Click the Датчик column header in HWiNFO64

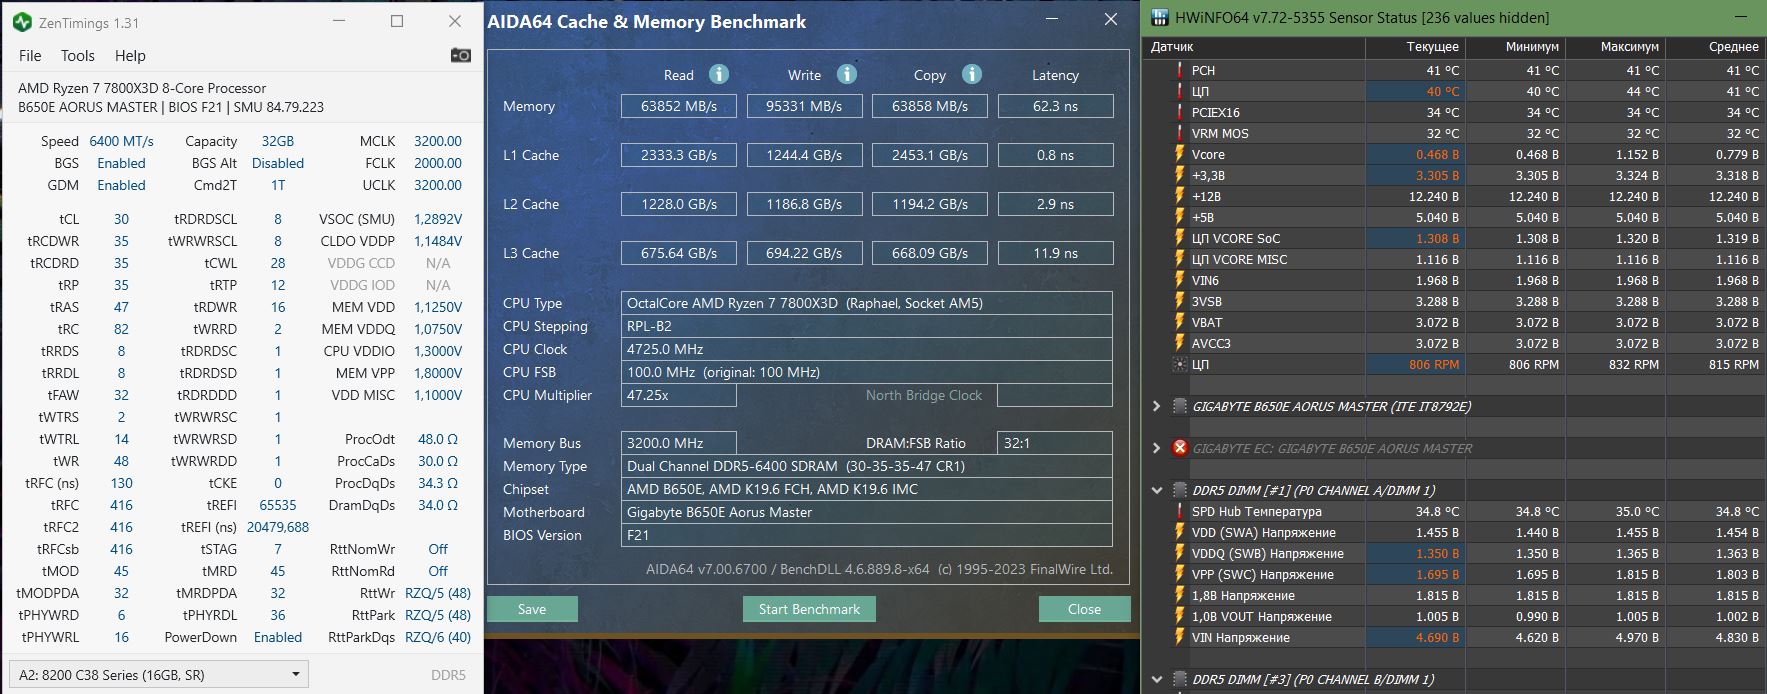click(1254, 47)
